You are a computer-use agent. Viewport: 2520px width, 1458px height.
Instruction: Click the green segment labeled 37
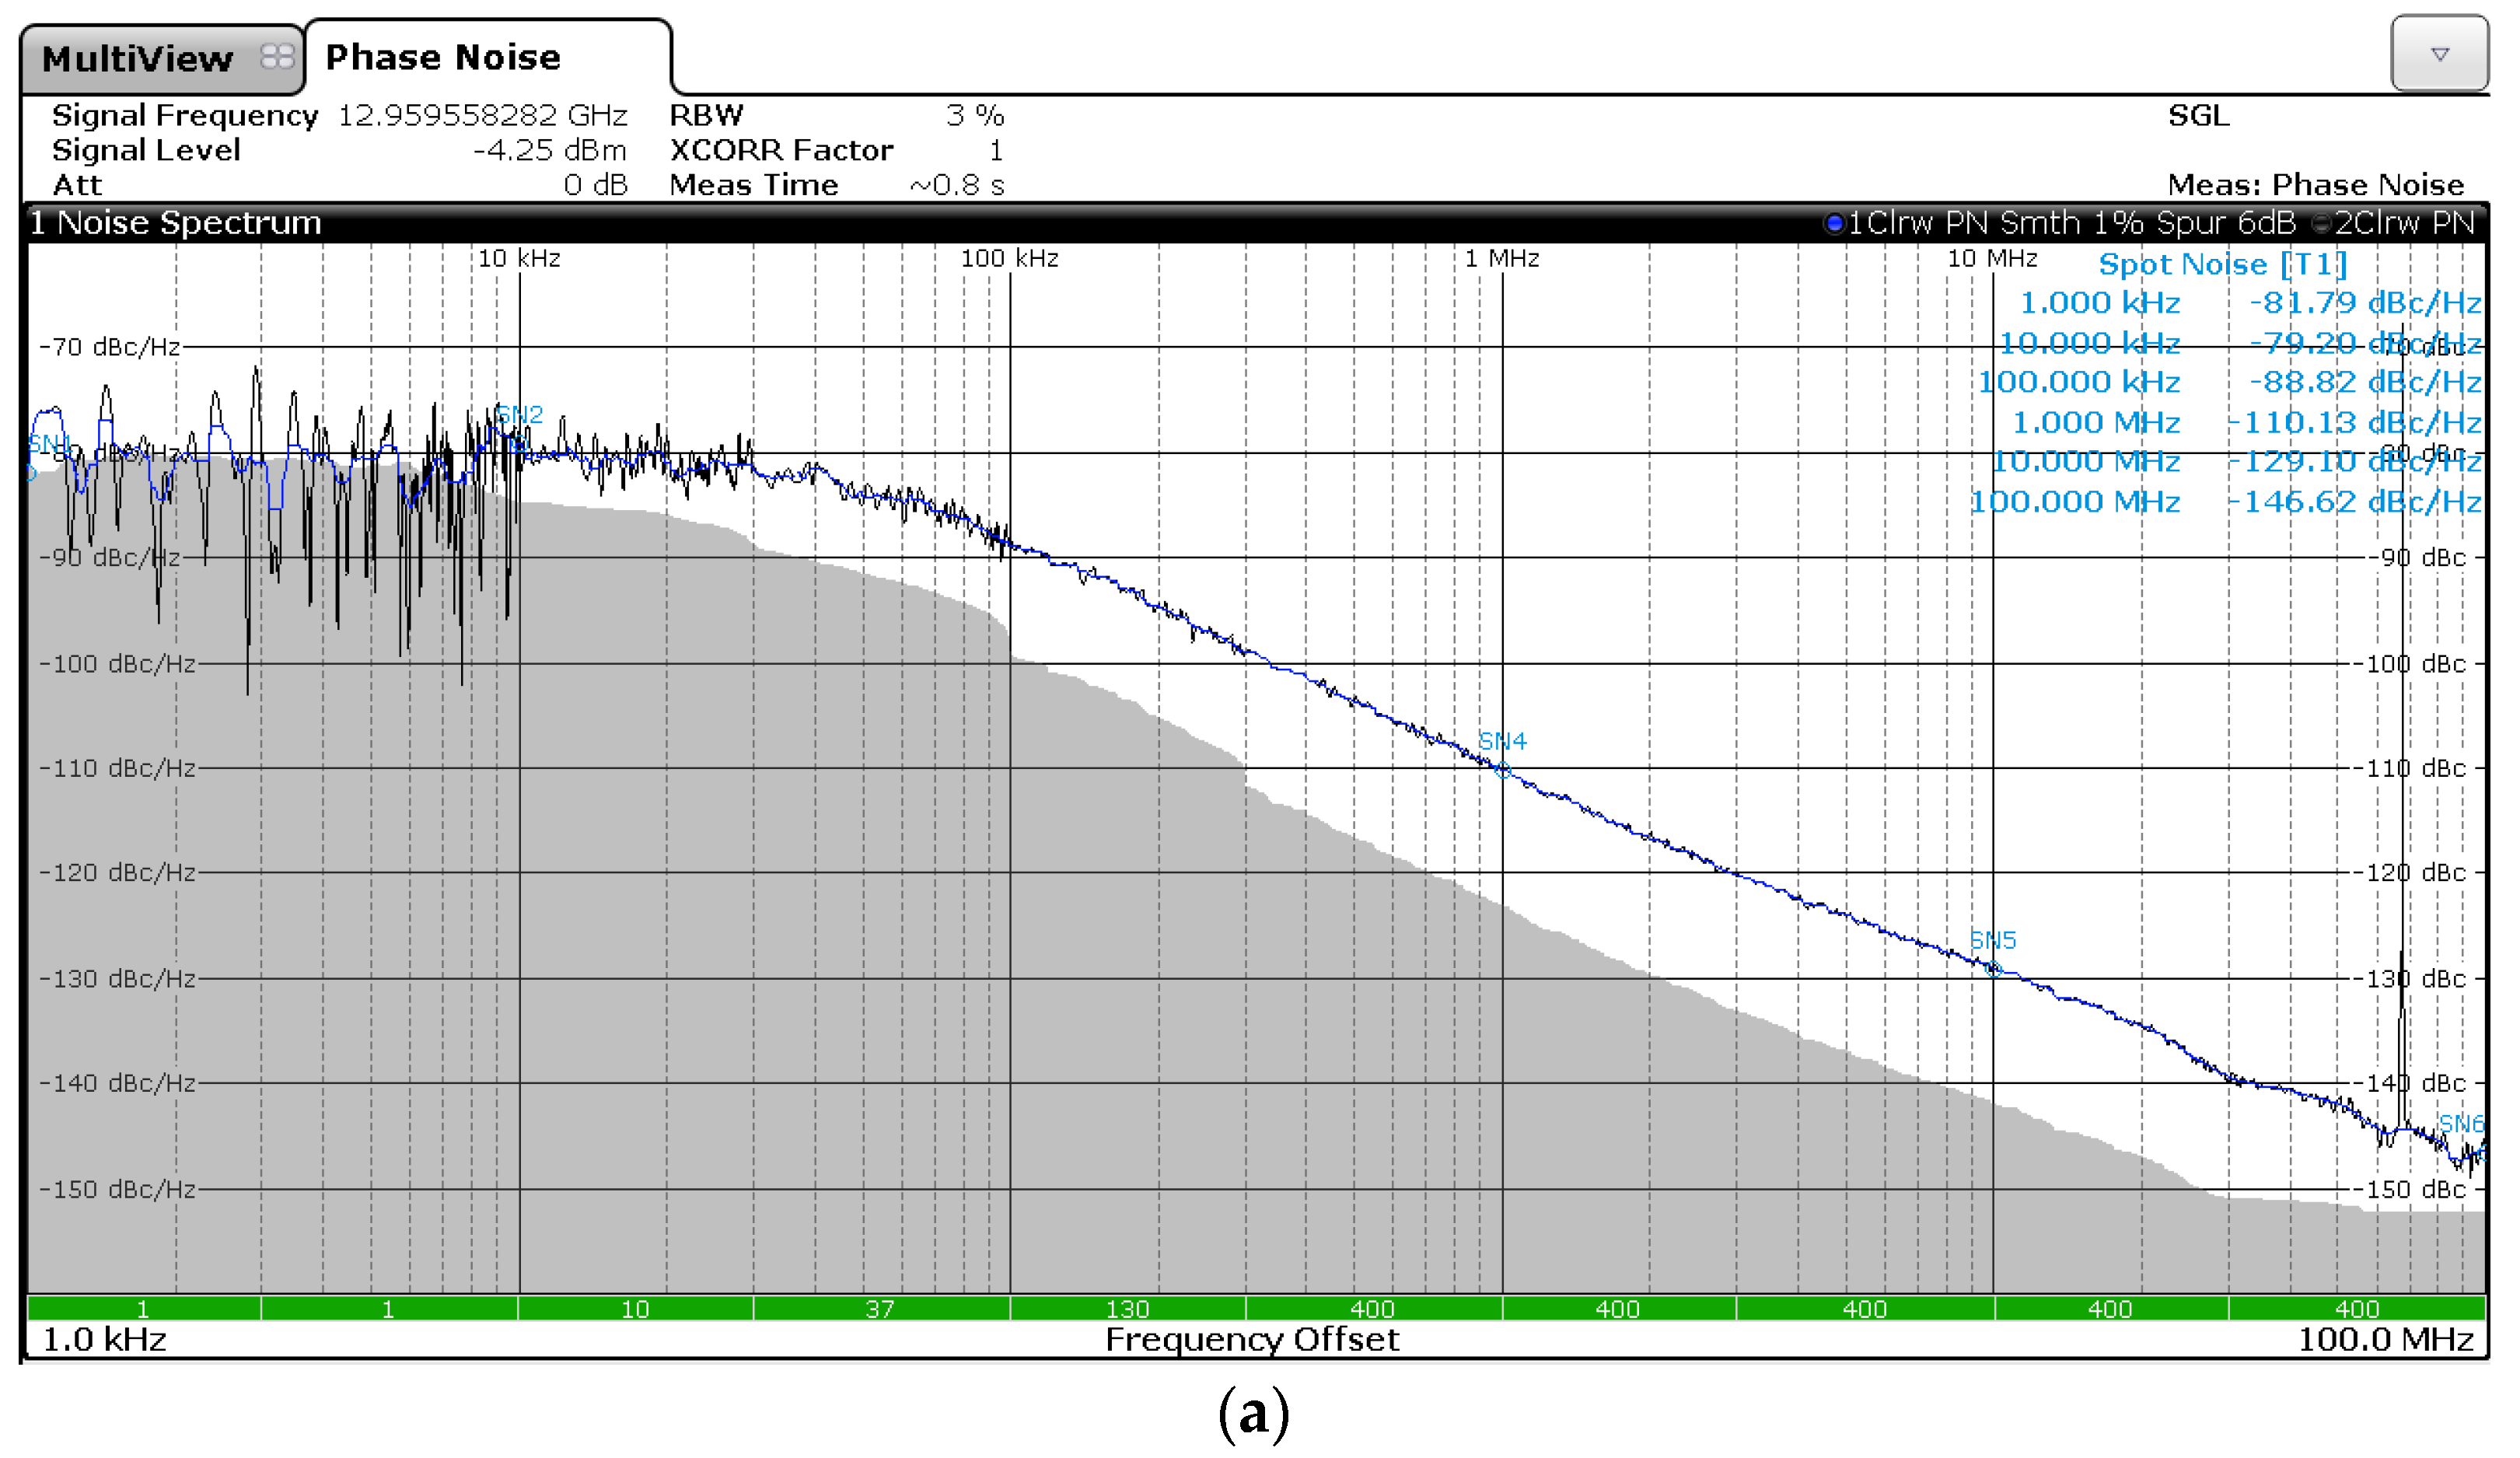[880, 1308]
